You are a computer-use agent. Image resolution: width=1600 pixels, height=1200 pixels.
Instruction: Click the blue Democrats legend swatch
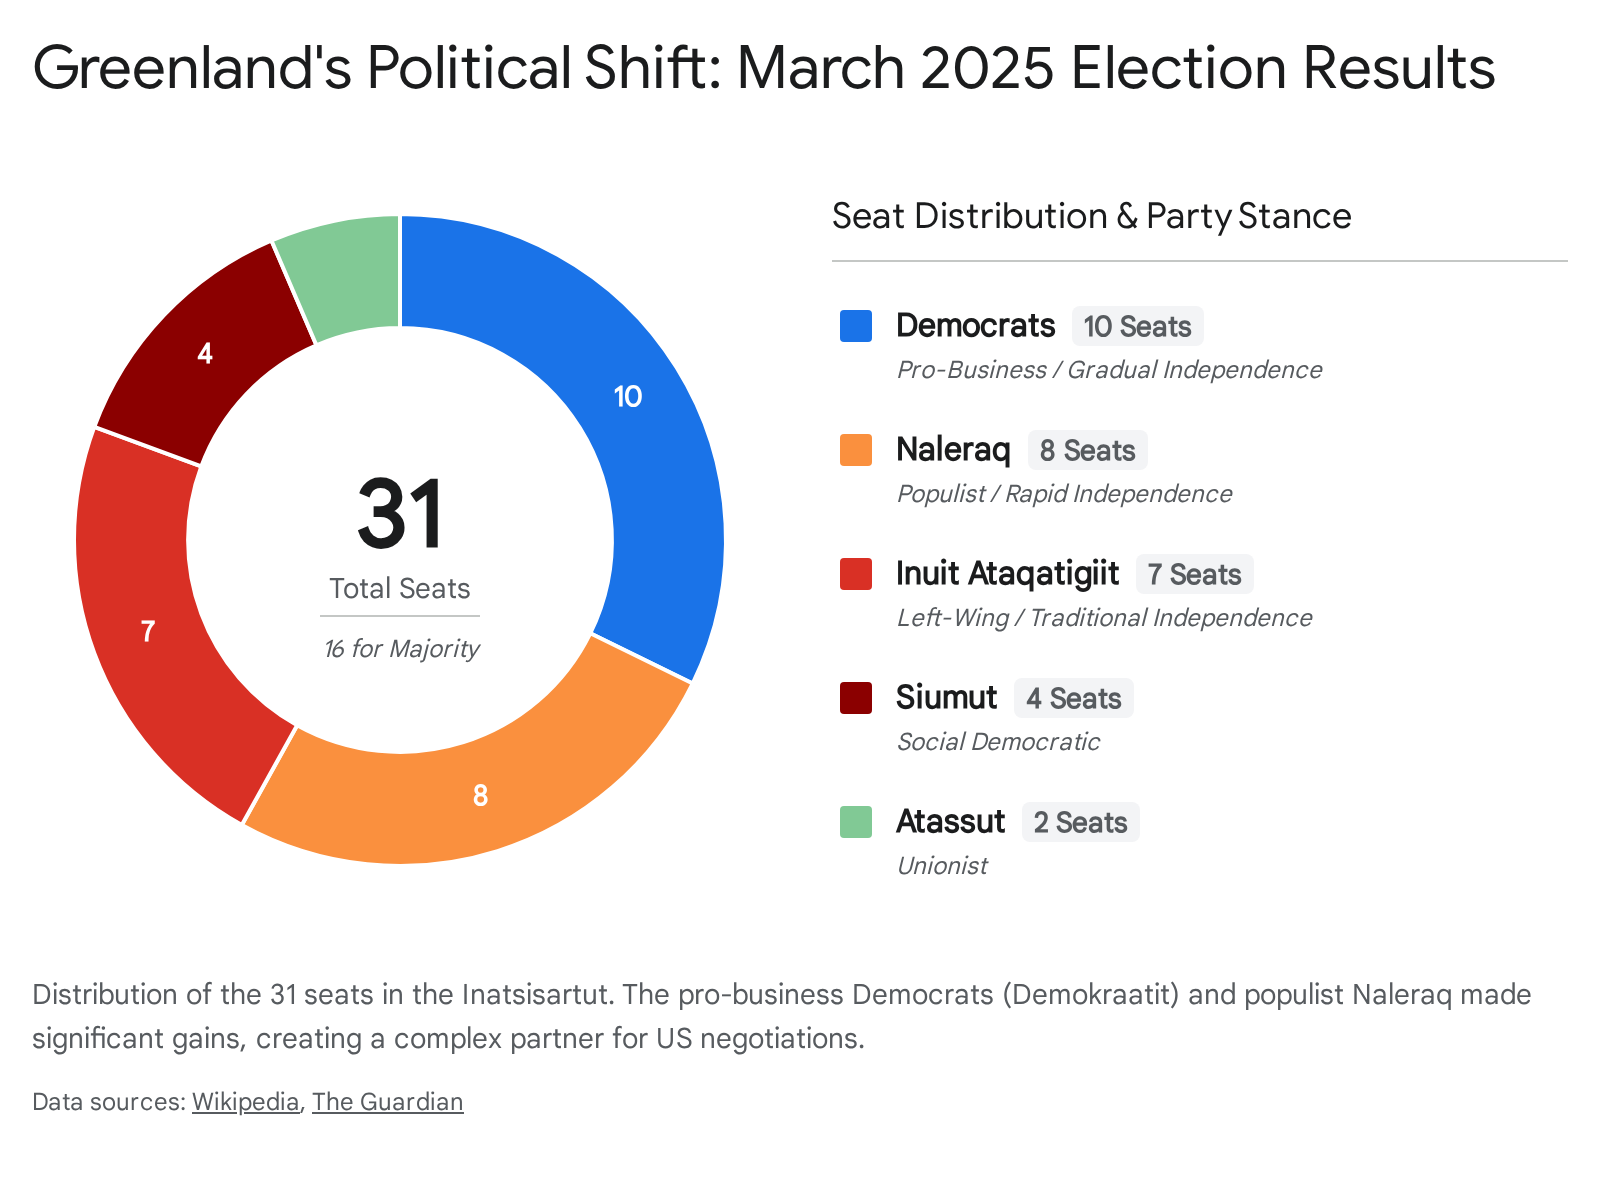point(856,326)
